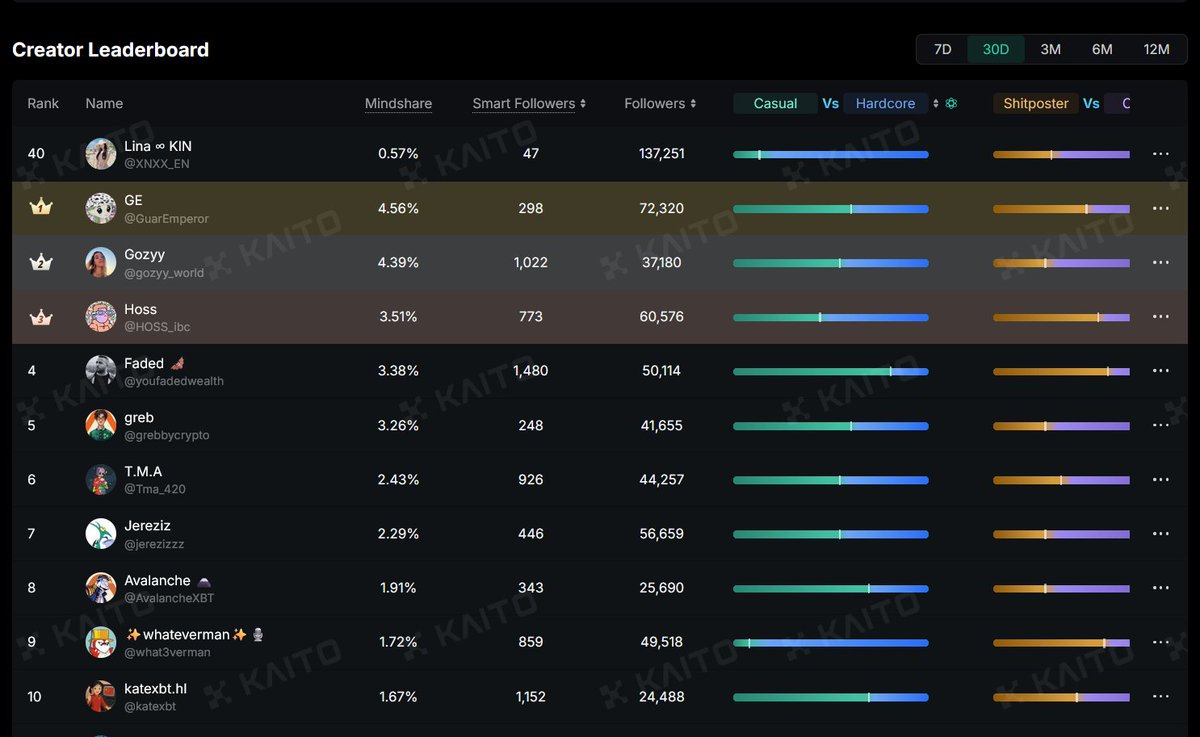Image resolution: width=1200 pixels, height=737 pixels.
Task: Switch to the 6M time range
Action: (1102, 49)
